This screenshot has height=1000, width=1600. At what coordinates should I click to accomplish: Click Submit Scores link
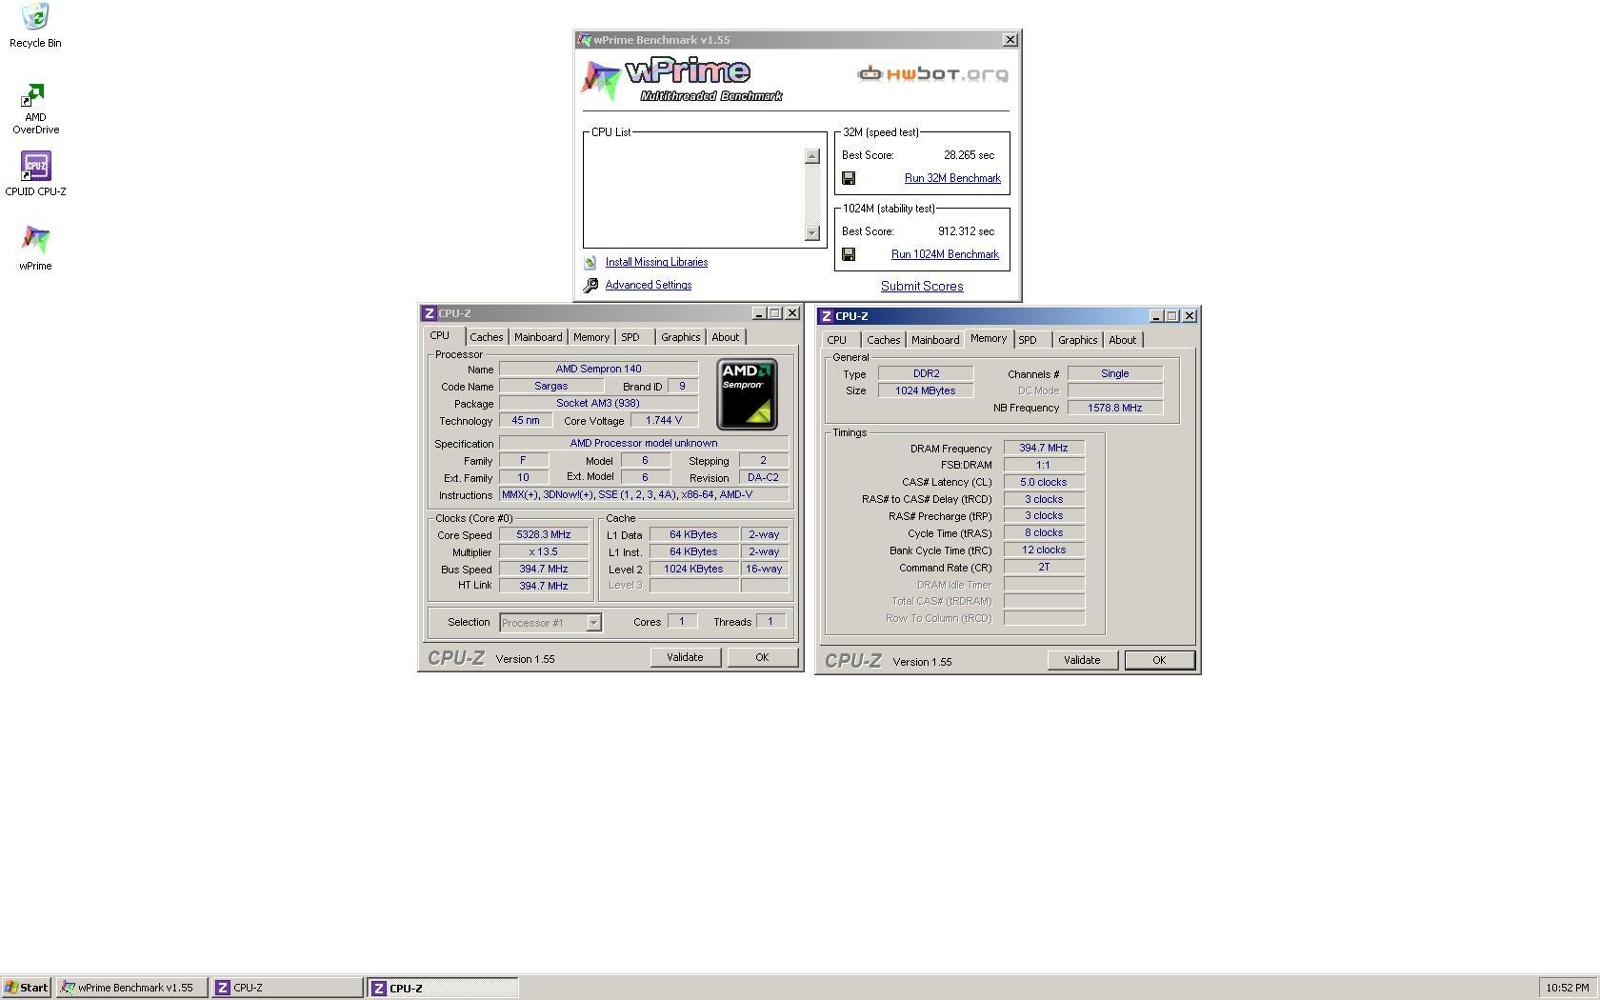[x=922, y=286]
